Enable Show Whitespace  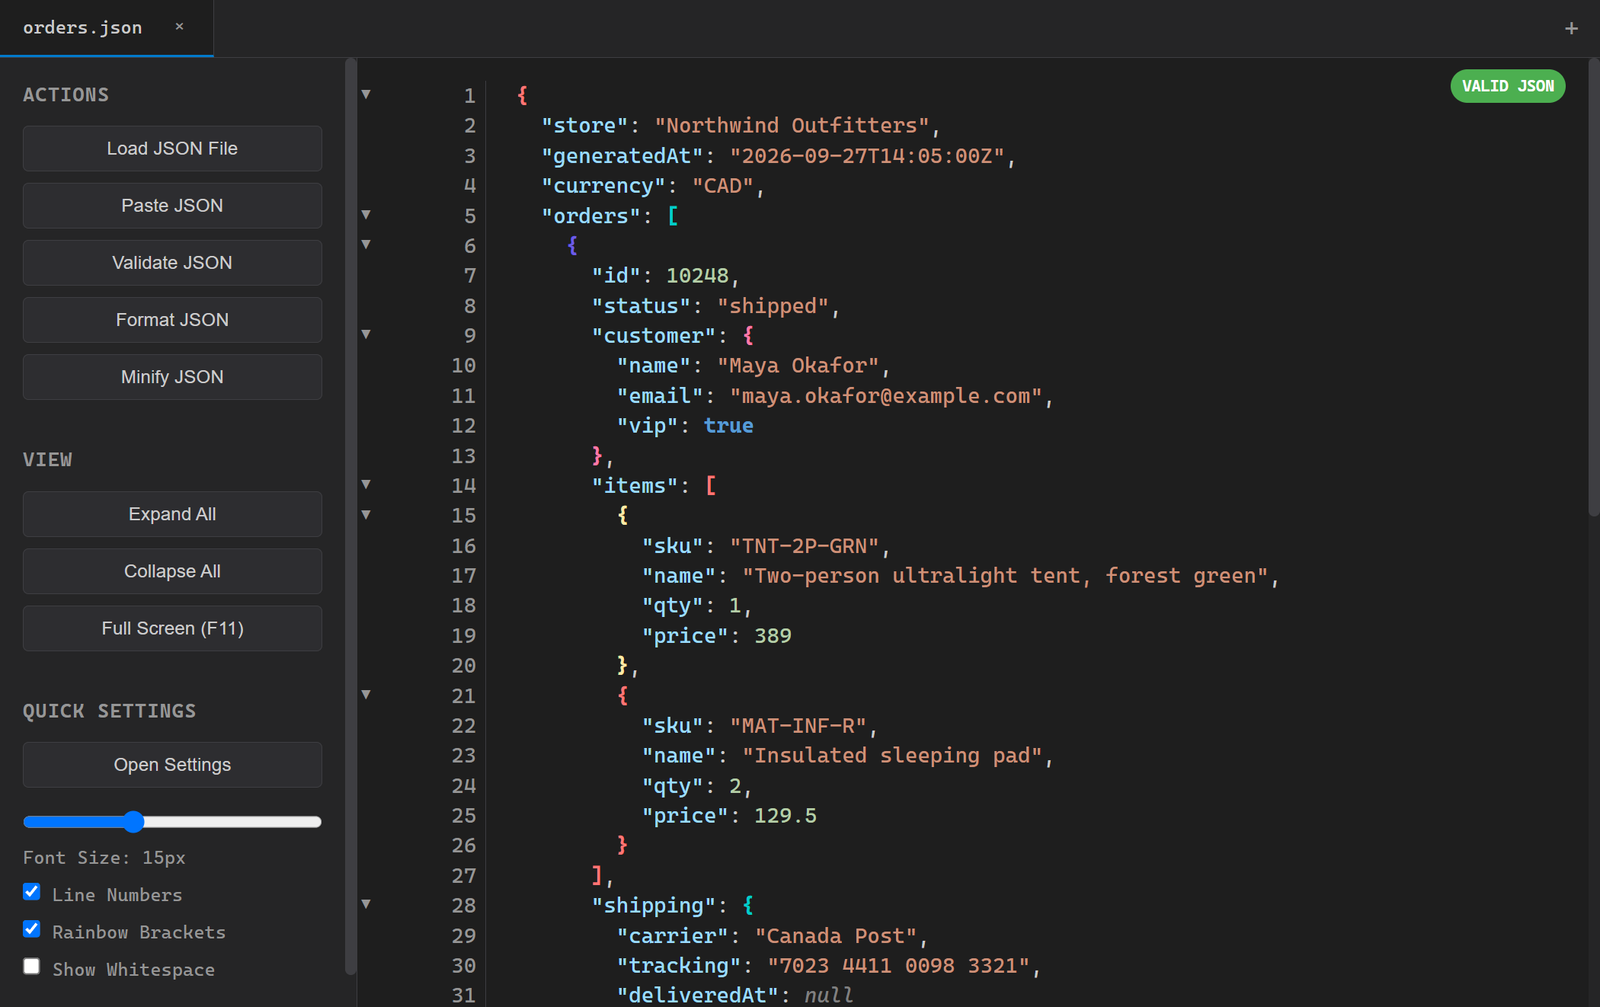pos(32,966)
